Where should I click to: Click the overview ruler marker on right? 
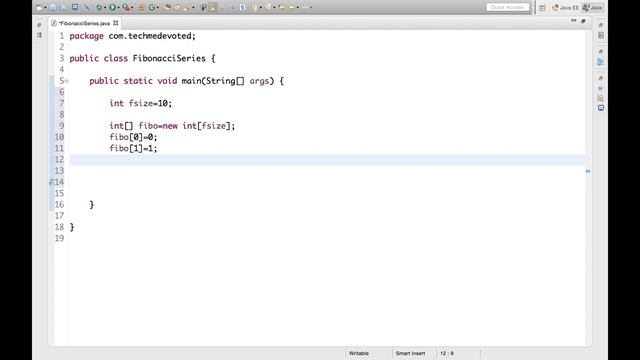[588, 171]
